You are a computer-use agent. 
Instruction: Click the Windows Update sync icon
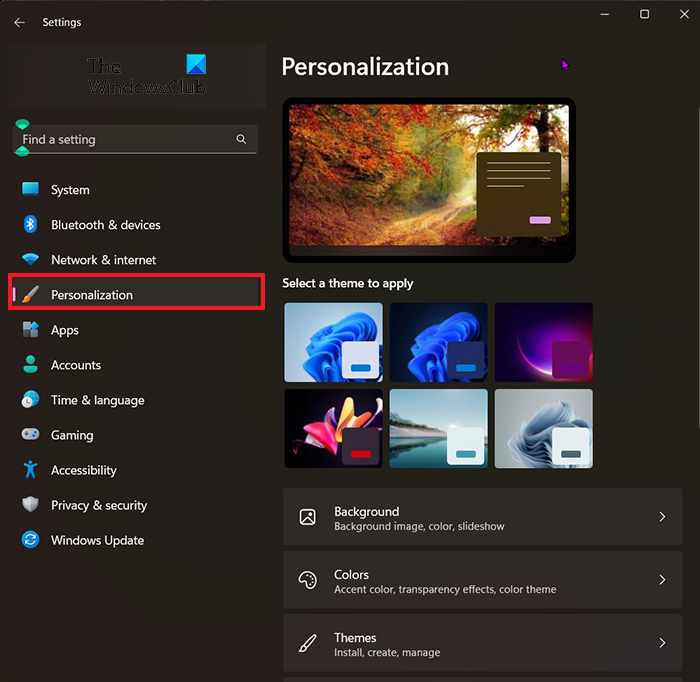[30, 540]
